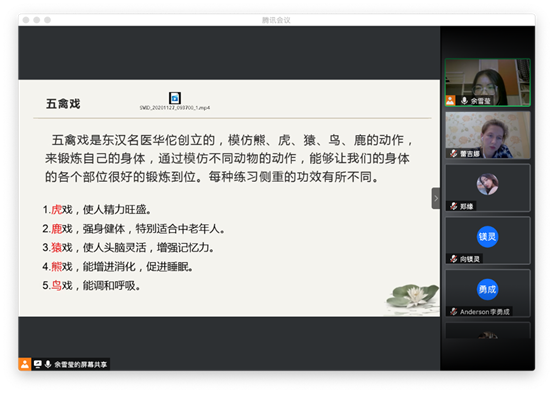Screen dimensions: 554x394
Task: Click the muted mic icon beside Anderson 李勇成
Action: click(454, 311)
